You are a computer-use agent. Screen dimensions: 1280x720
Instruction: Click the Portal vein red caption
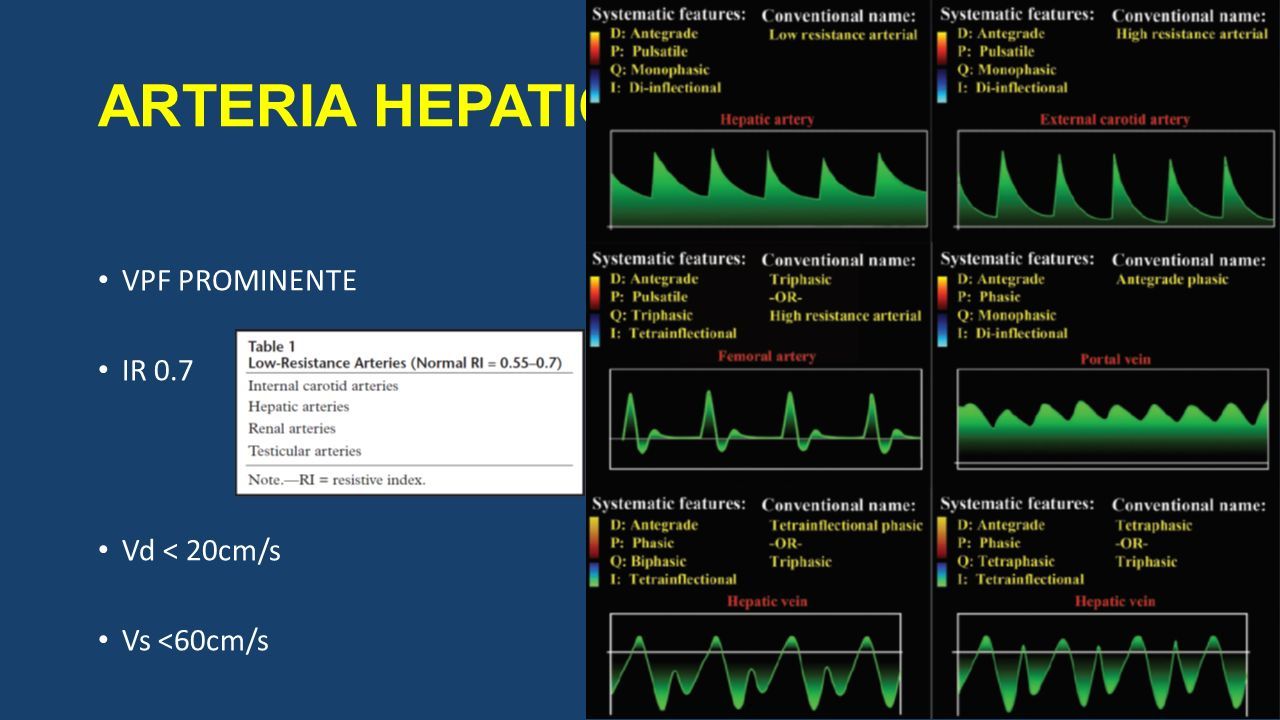pos(1114,359)
